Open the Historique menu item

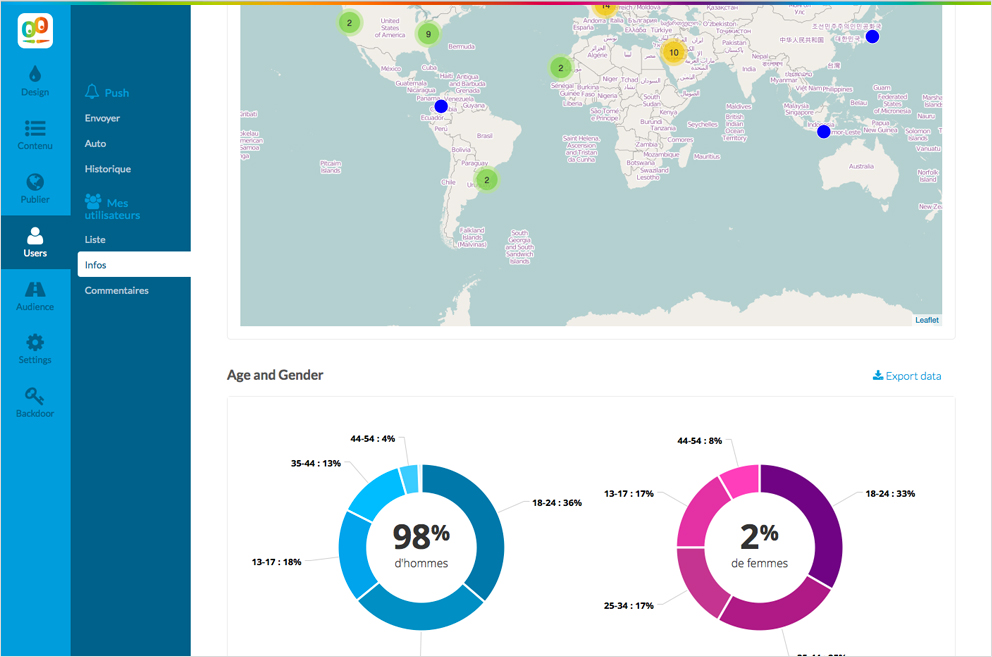coord(108,169)
